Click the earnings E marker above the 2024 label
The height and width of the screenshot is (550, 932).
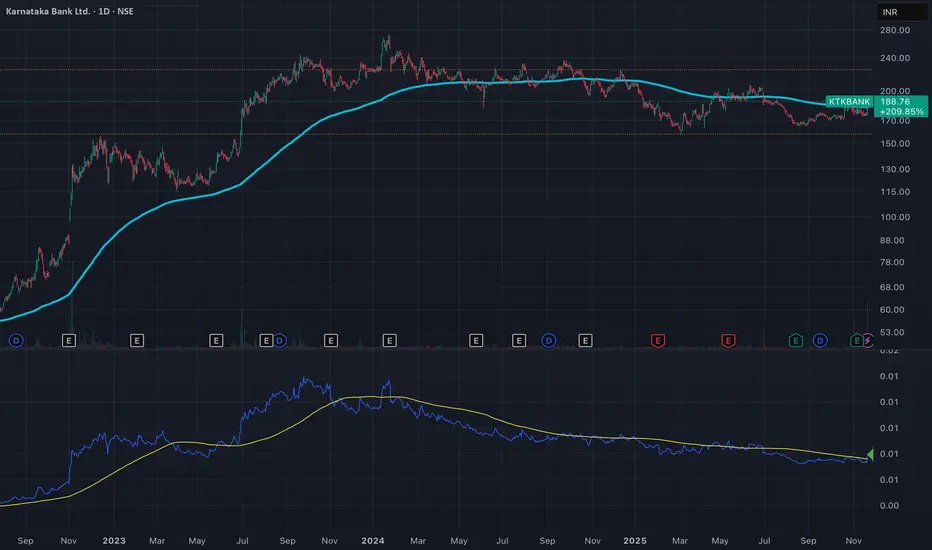click(389, 341)
